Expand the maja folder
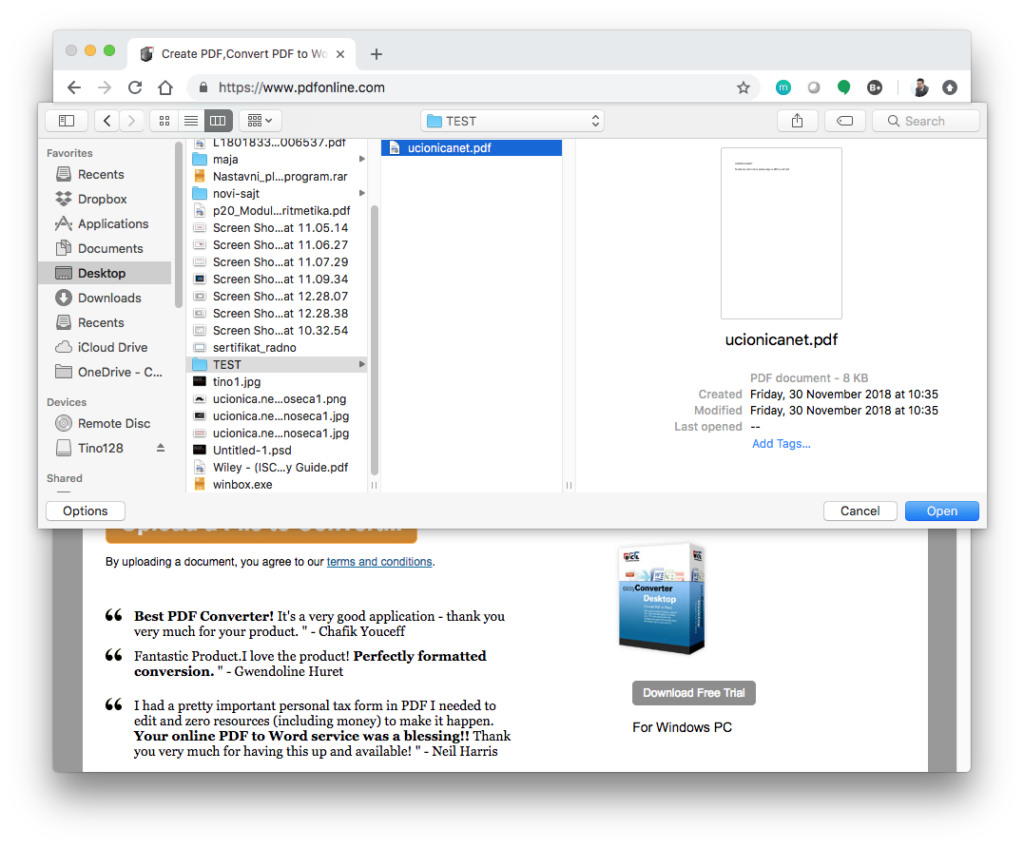The height and width of the screenshot is (848, 1024). pyautogui.click(x=362, y=160)
